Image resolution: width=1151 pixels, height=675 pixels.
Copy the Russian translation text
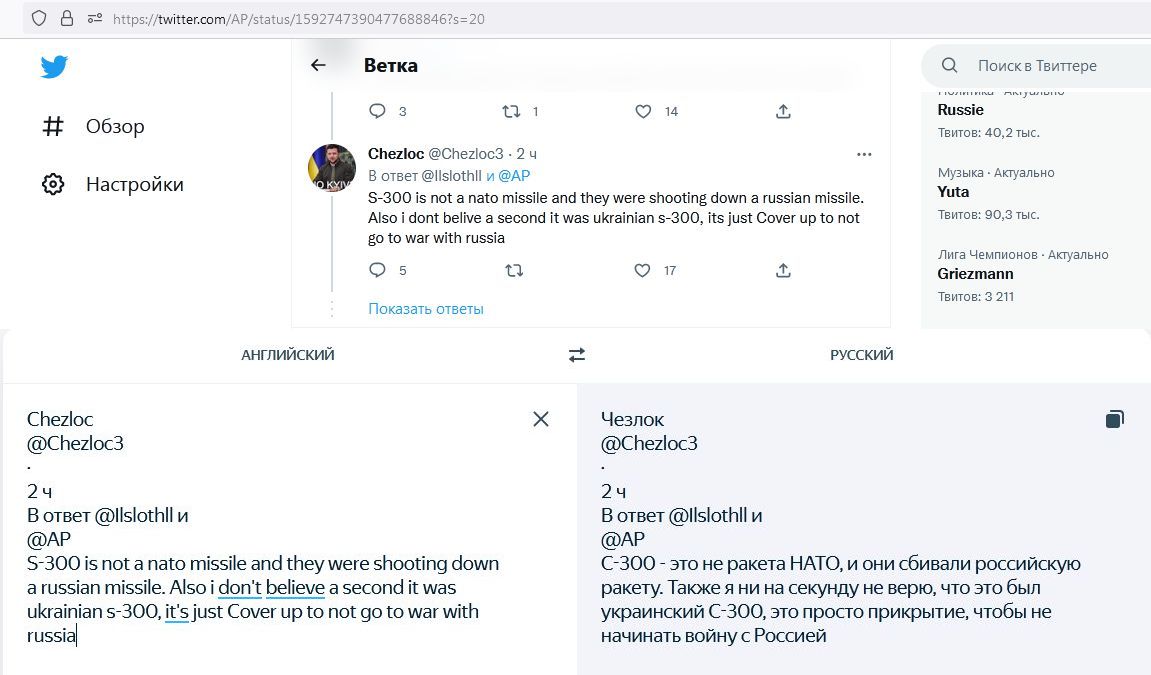1114,419
